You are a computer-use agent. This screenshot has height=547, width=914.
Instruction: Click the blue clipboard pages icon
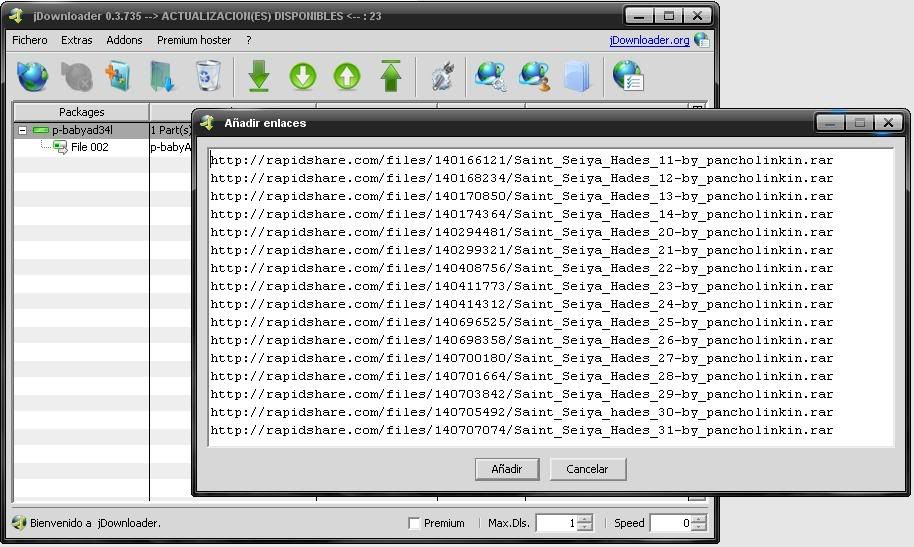577,76
